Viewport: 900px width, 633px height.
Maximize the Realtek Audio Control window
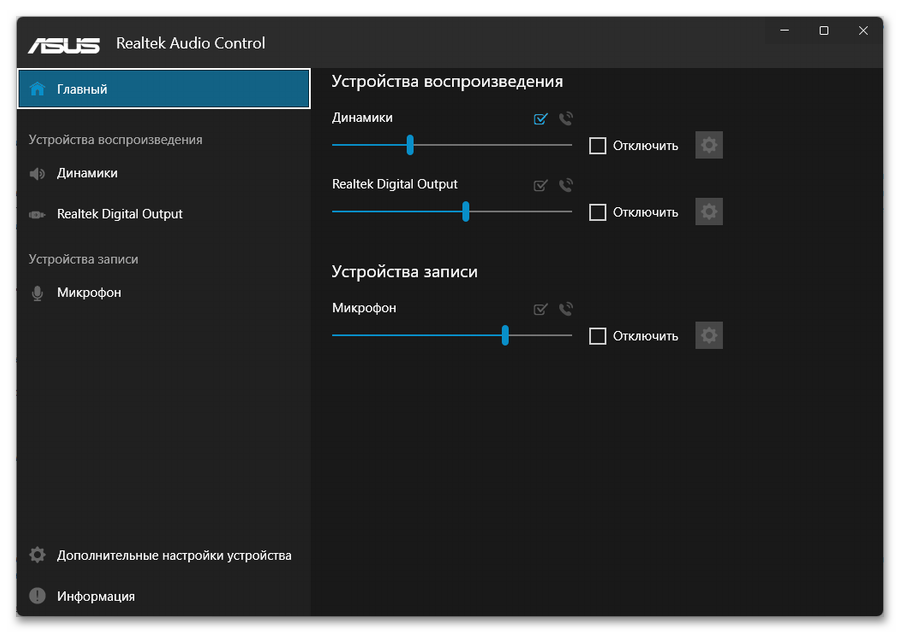click(824, 30)
